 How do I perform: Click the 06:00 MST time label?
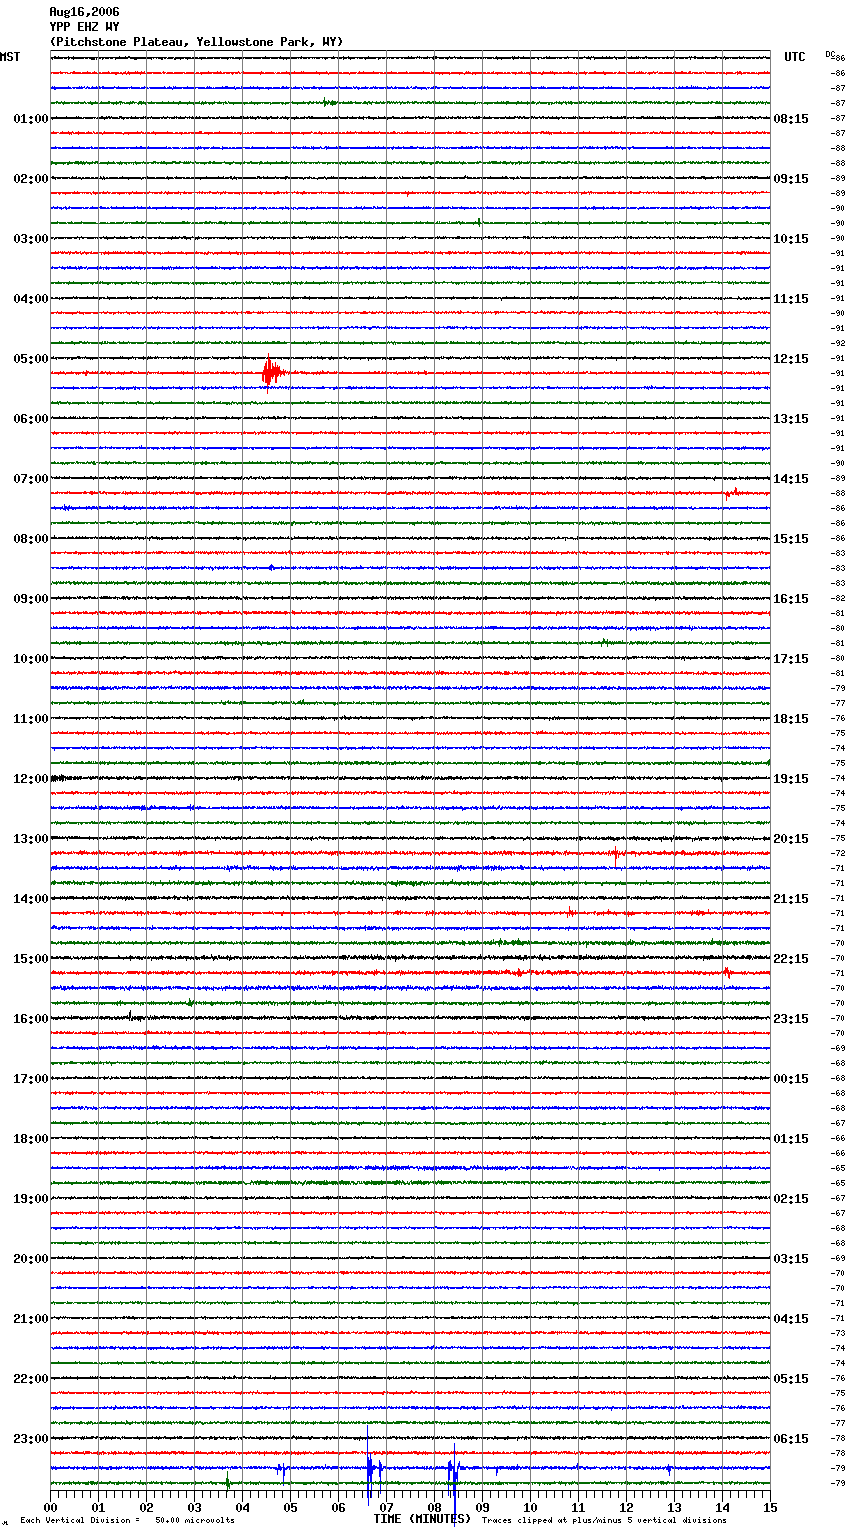coord(30,419)
